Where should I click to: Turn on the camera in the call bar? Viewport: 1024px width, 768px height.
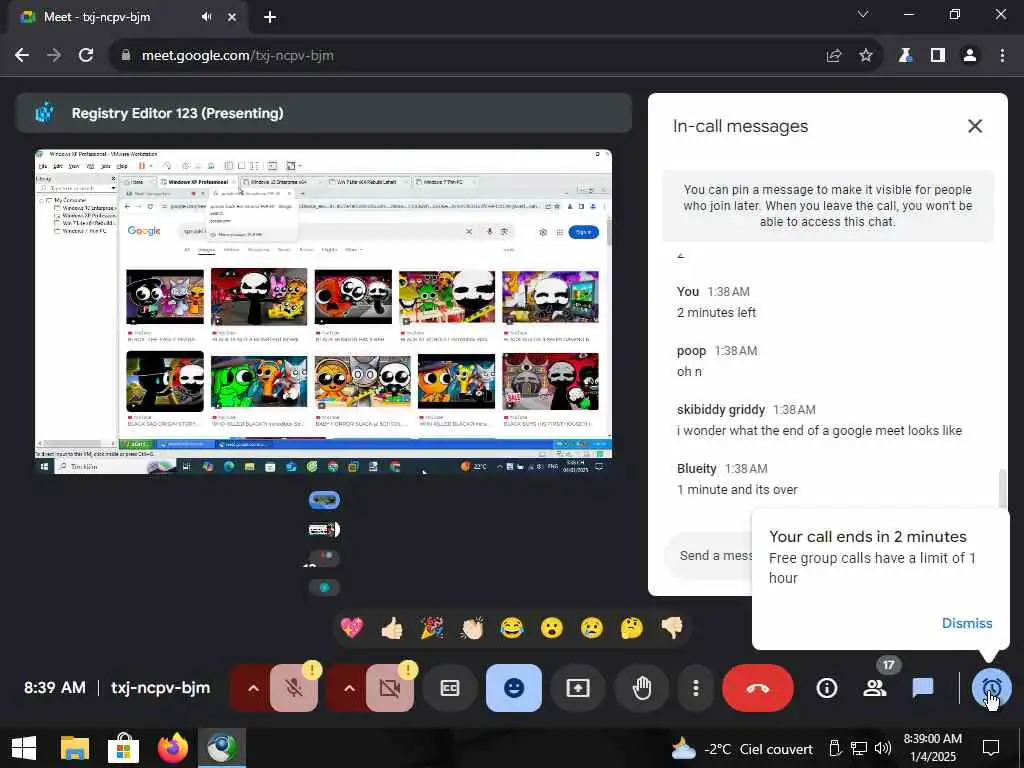click(x=390, y=688)
